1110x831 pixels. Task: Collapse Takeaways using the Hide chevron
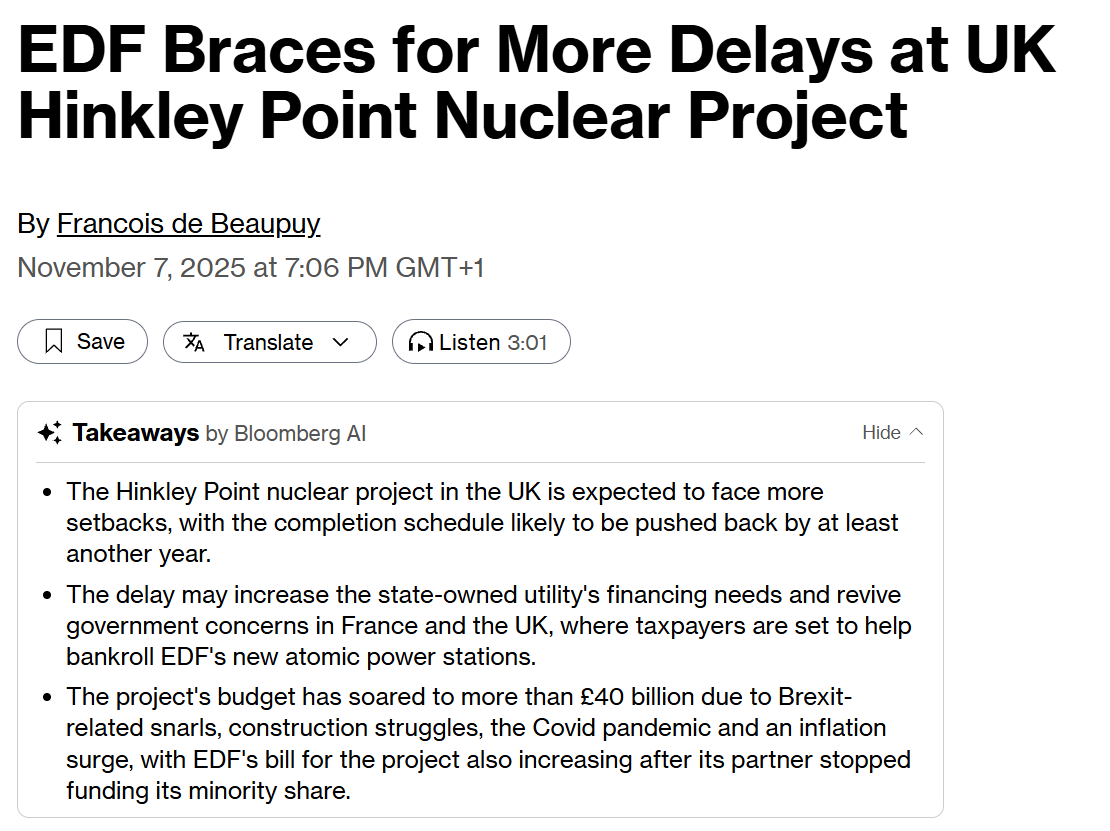[x=917, y=431]
